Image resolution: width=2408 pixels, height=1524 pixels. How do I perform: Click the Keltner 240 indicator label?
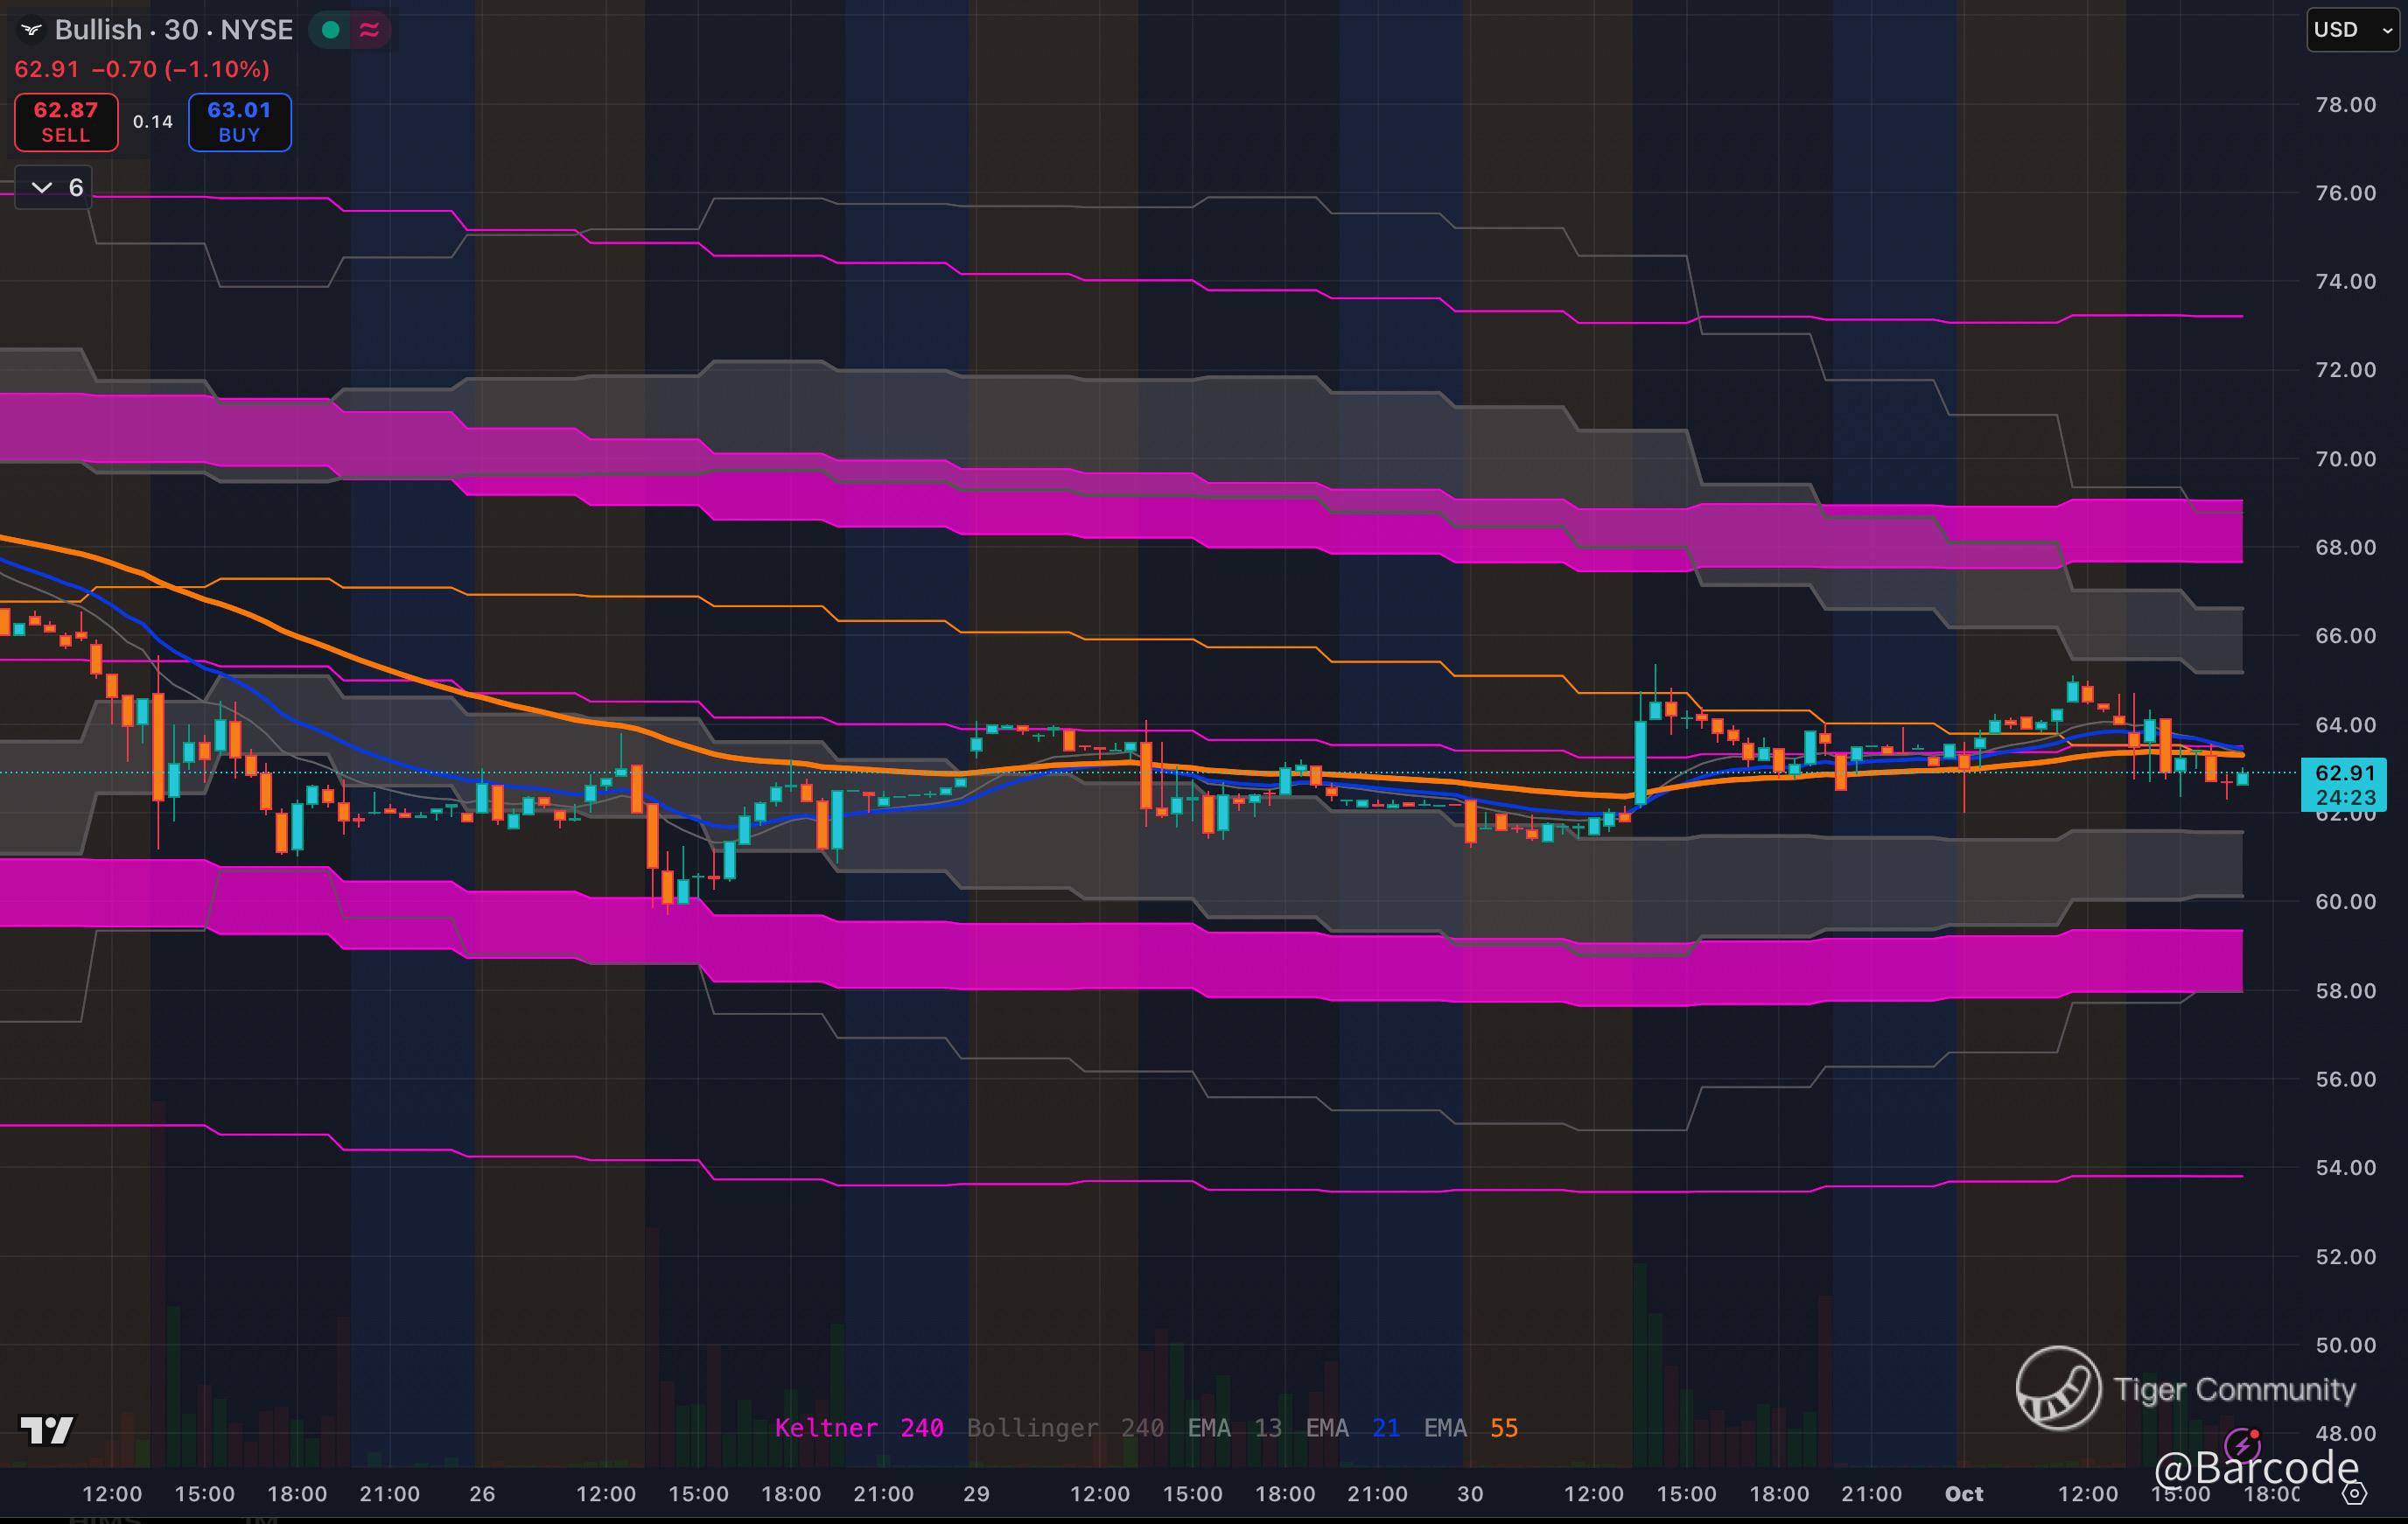tap(858, 1428)
